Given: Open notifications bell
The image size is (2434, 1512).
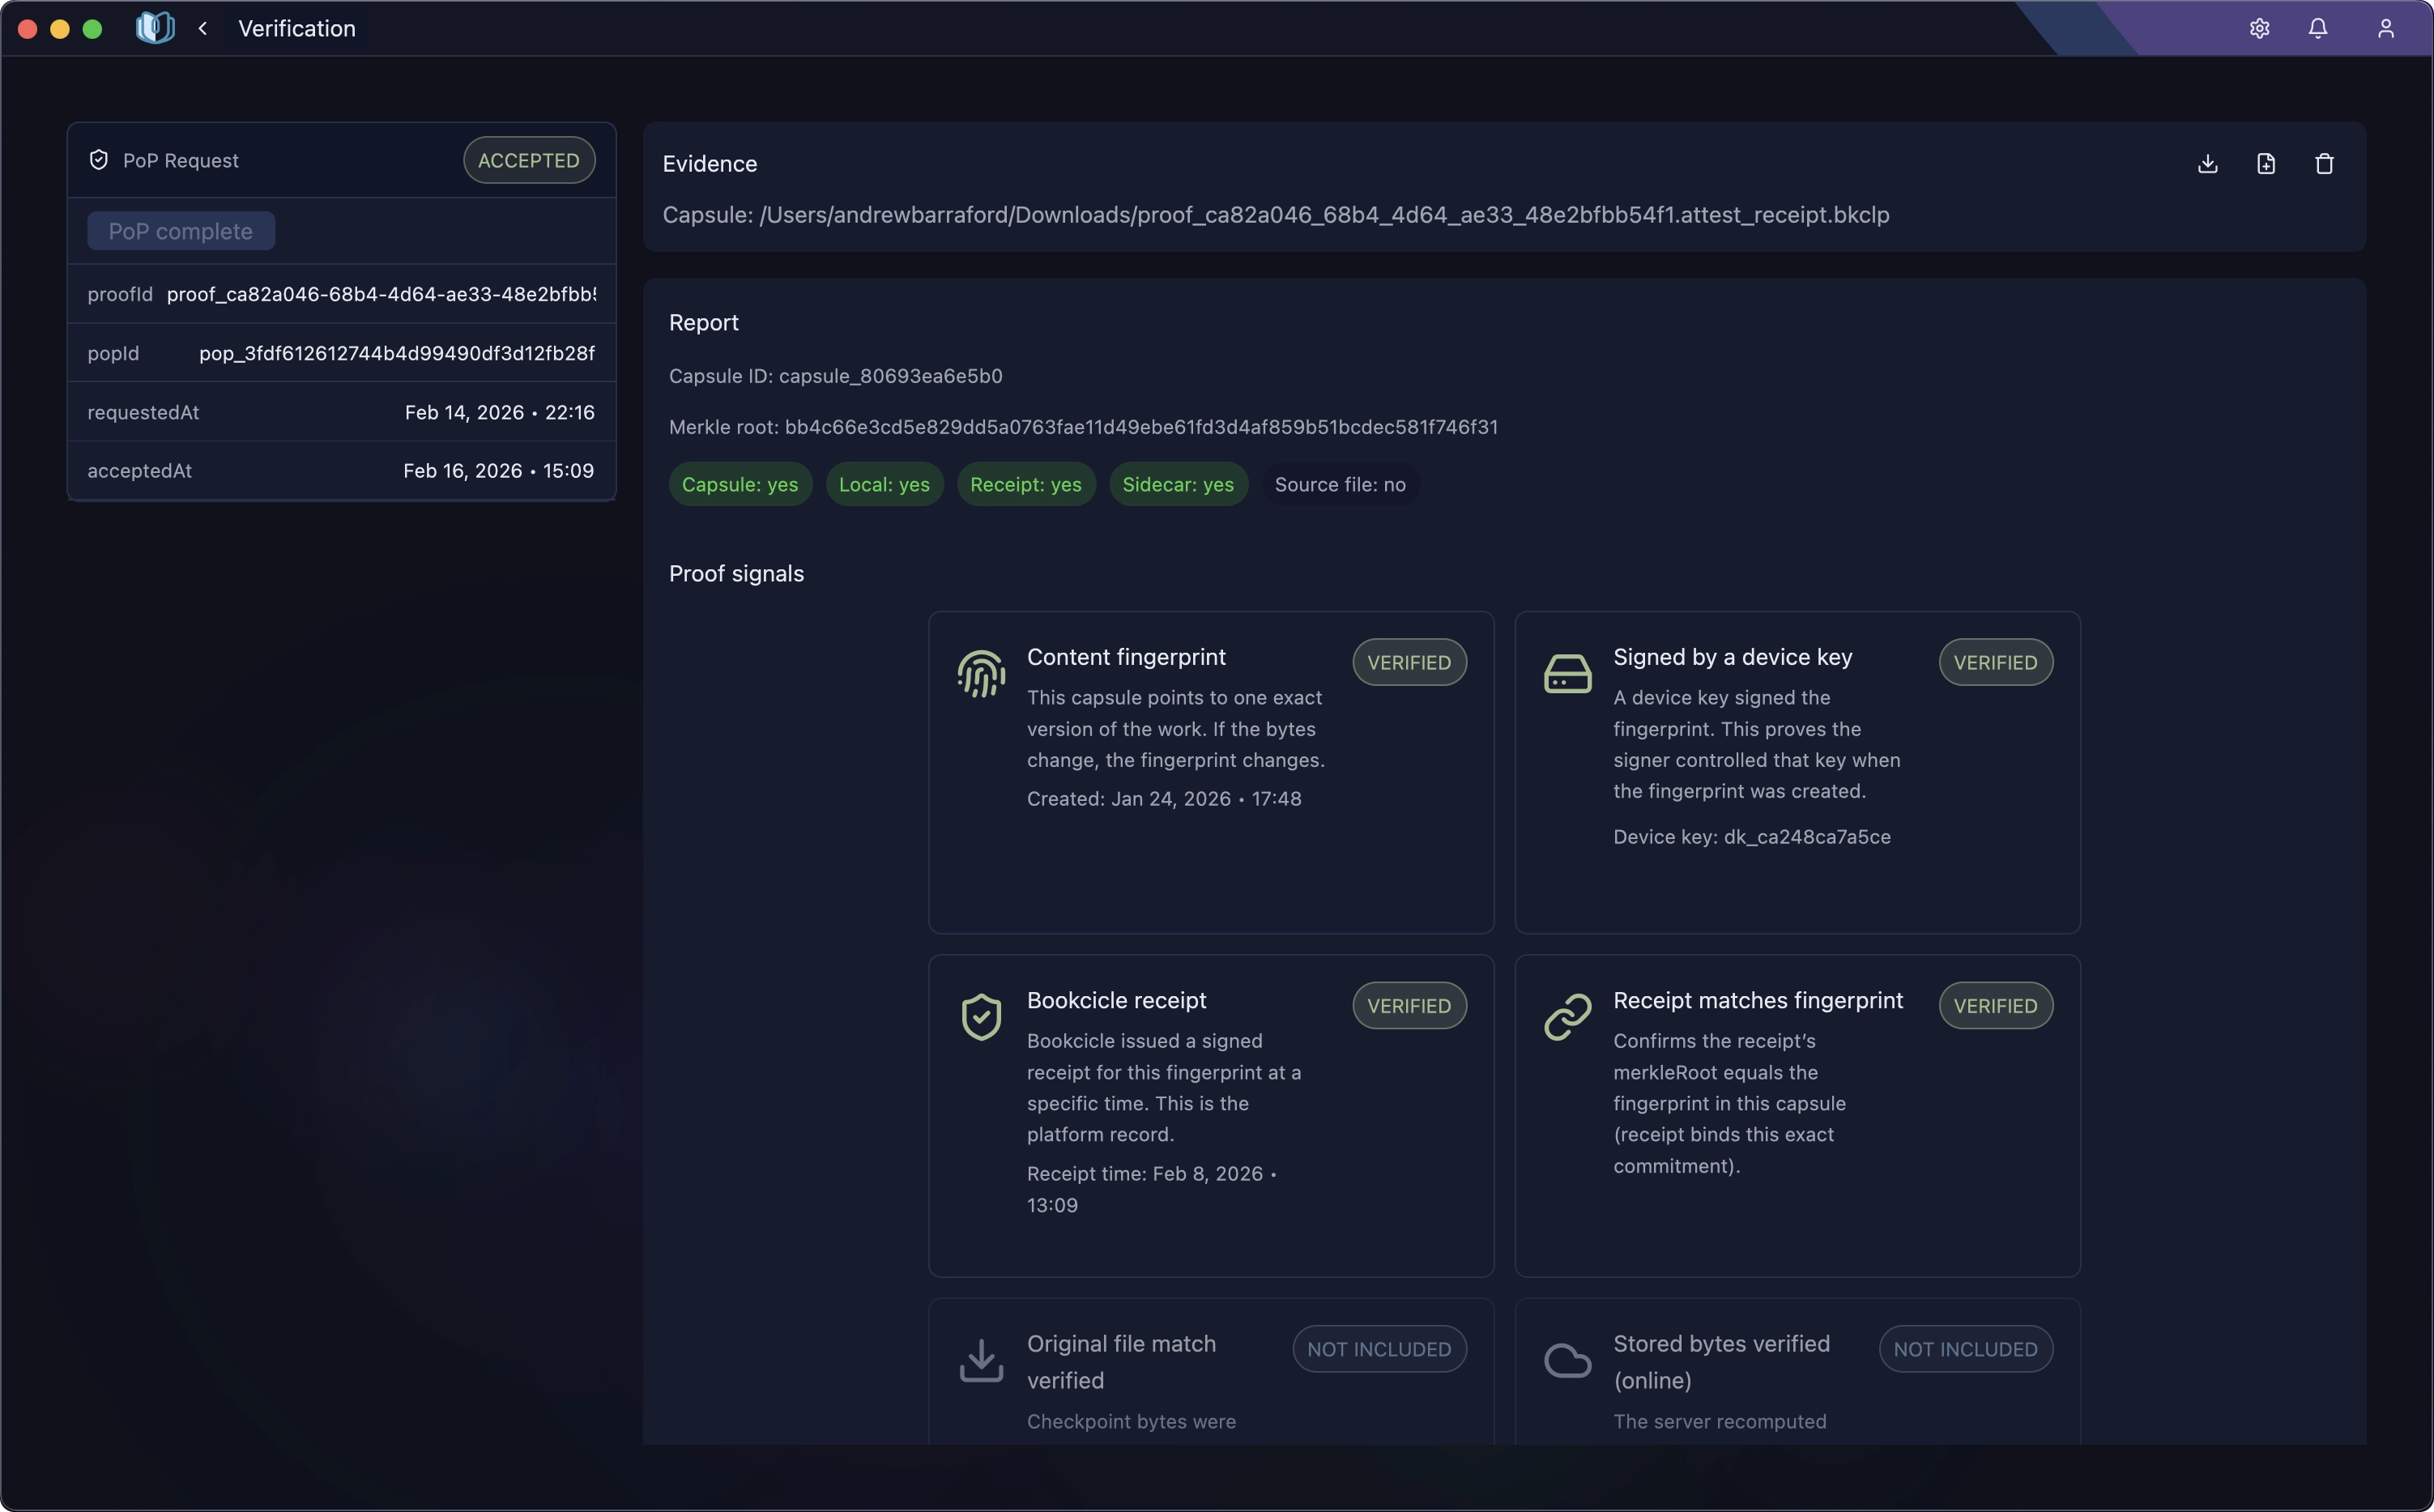Looking at the screenshot, I should (x=2318, y=28).
